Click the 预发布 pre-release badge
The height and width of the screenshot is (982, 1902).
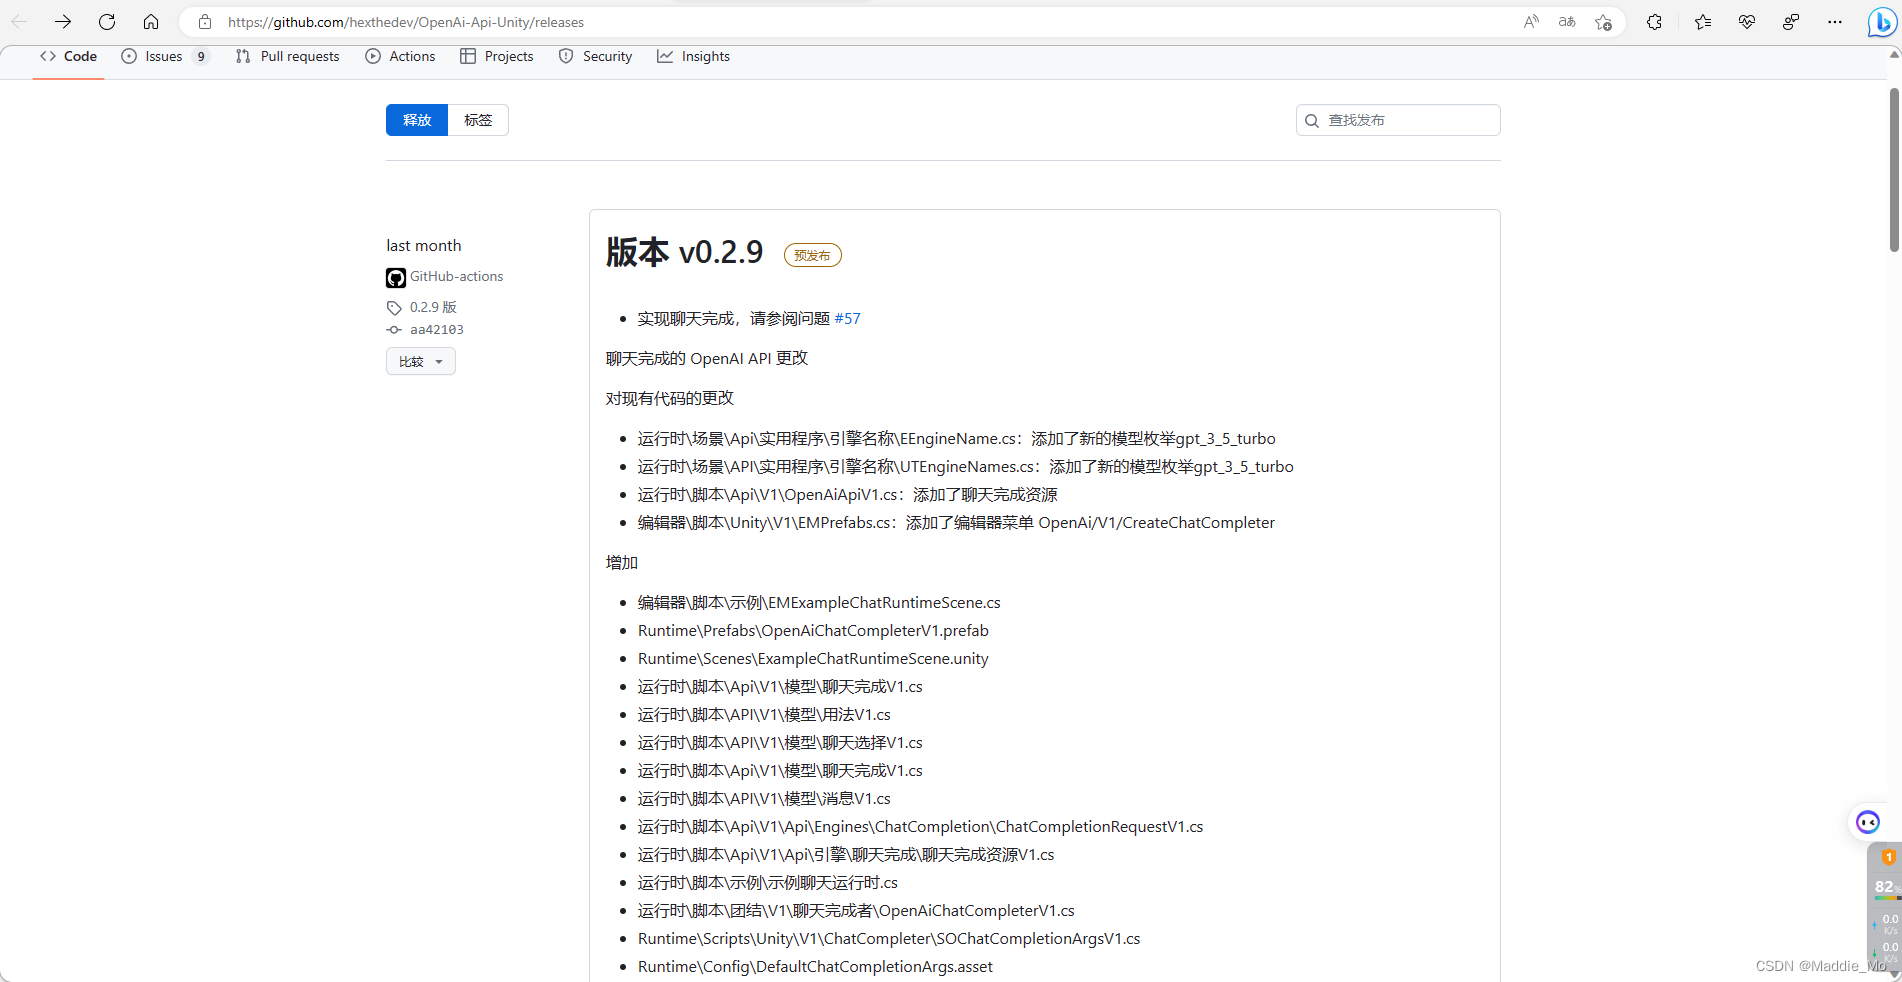coord(812,255)
